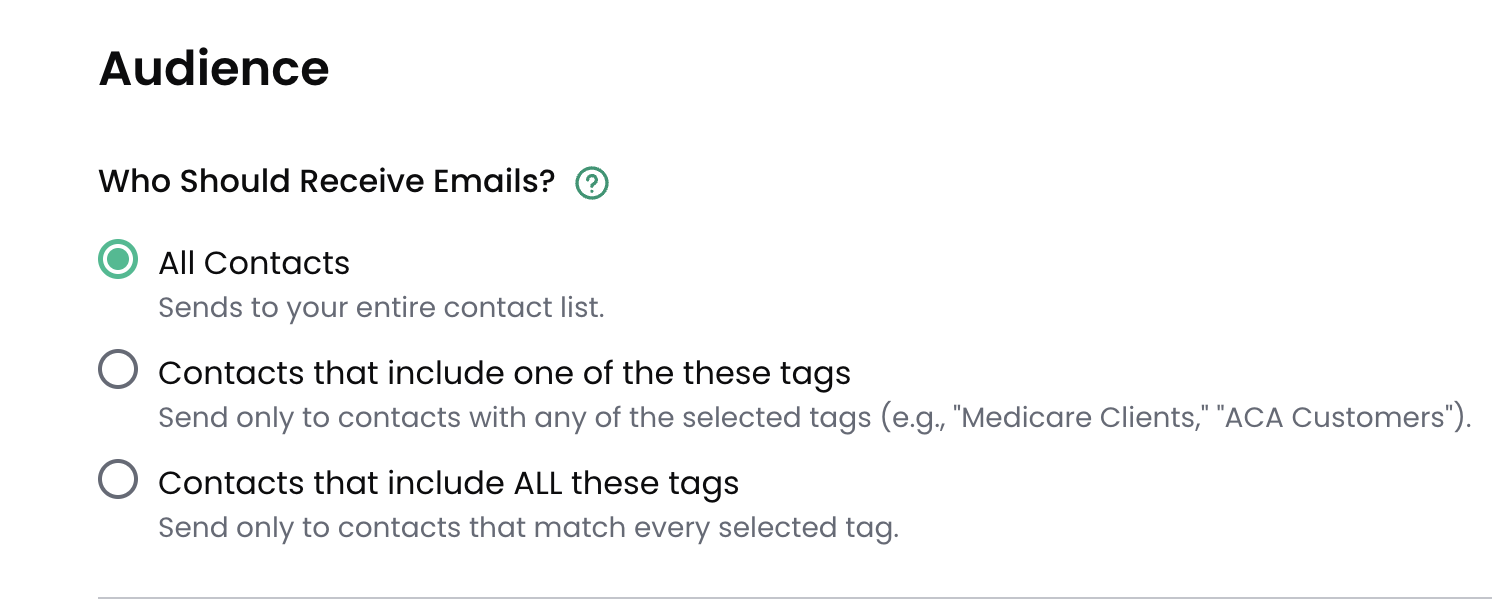Click the word "tags" in second option label
The height and width of the screenshot is (600, 1492).
point(813,373)
